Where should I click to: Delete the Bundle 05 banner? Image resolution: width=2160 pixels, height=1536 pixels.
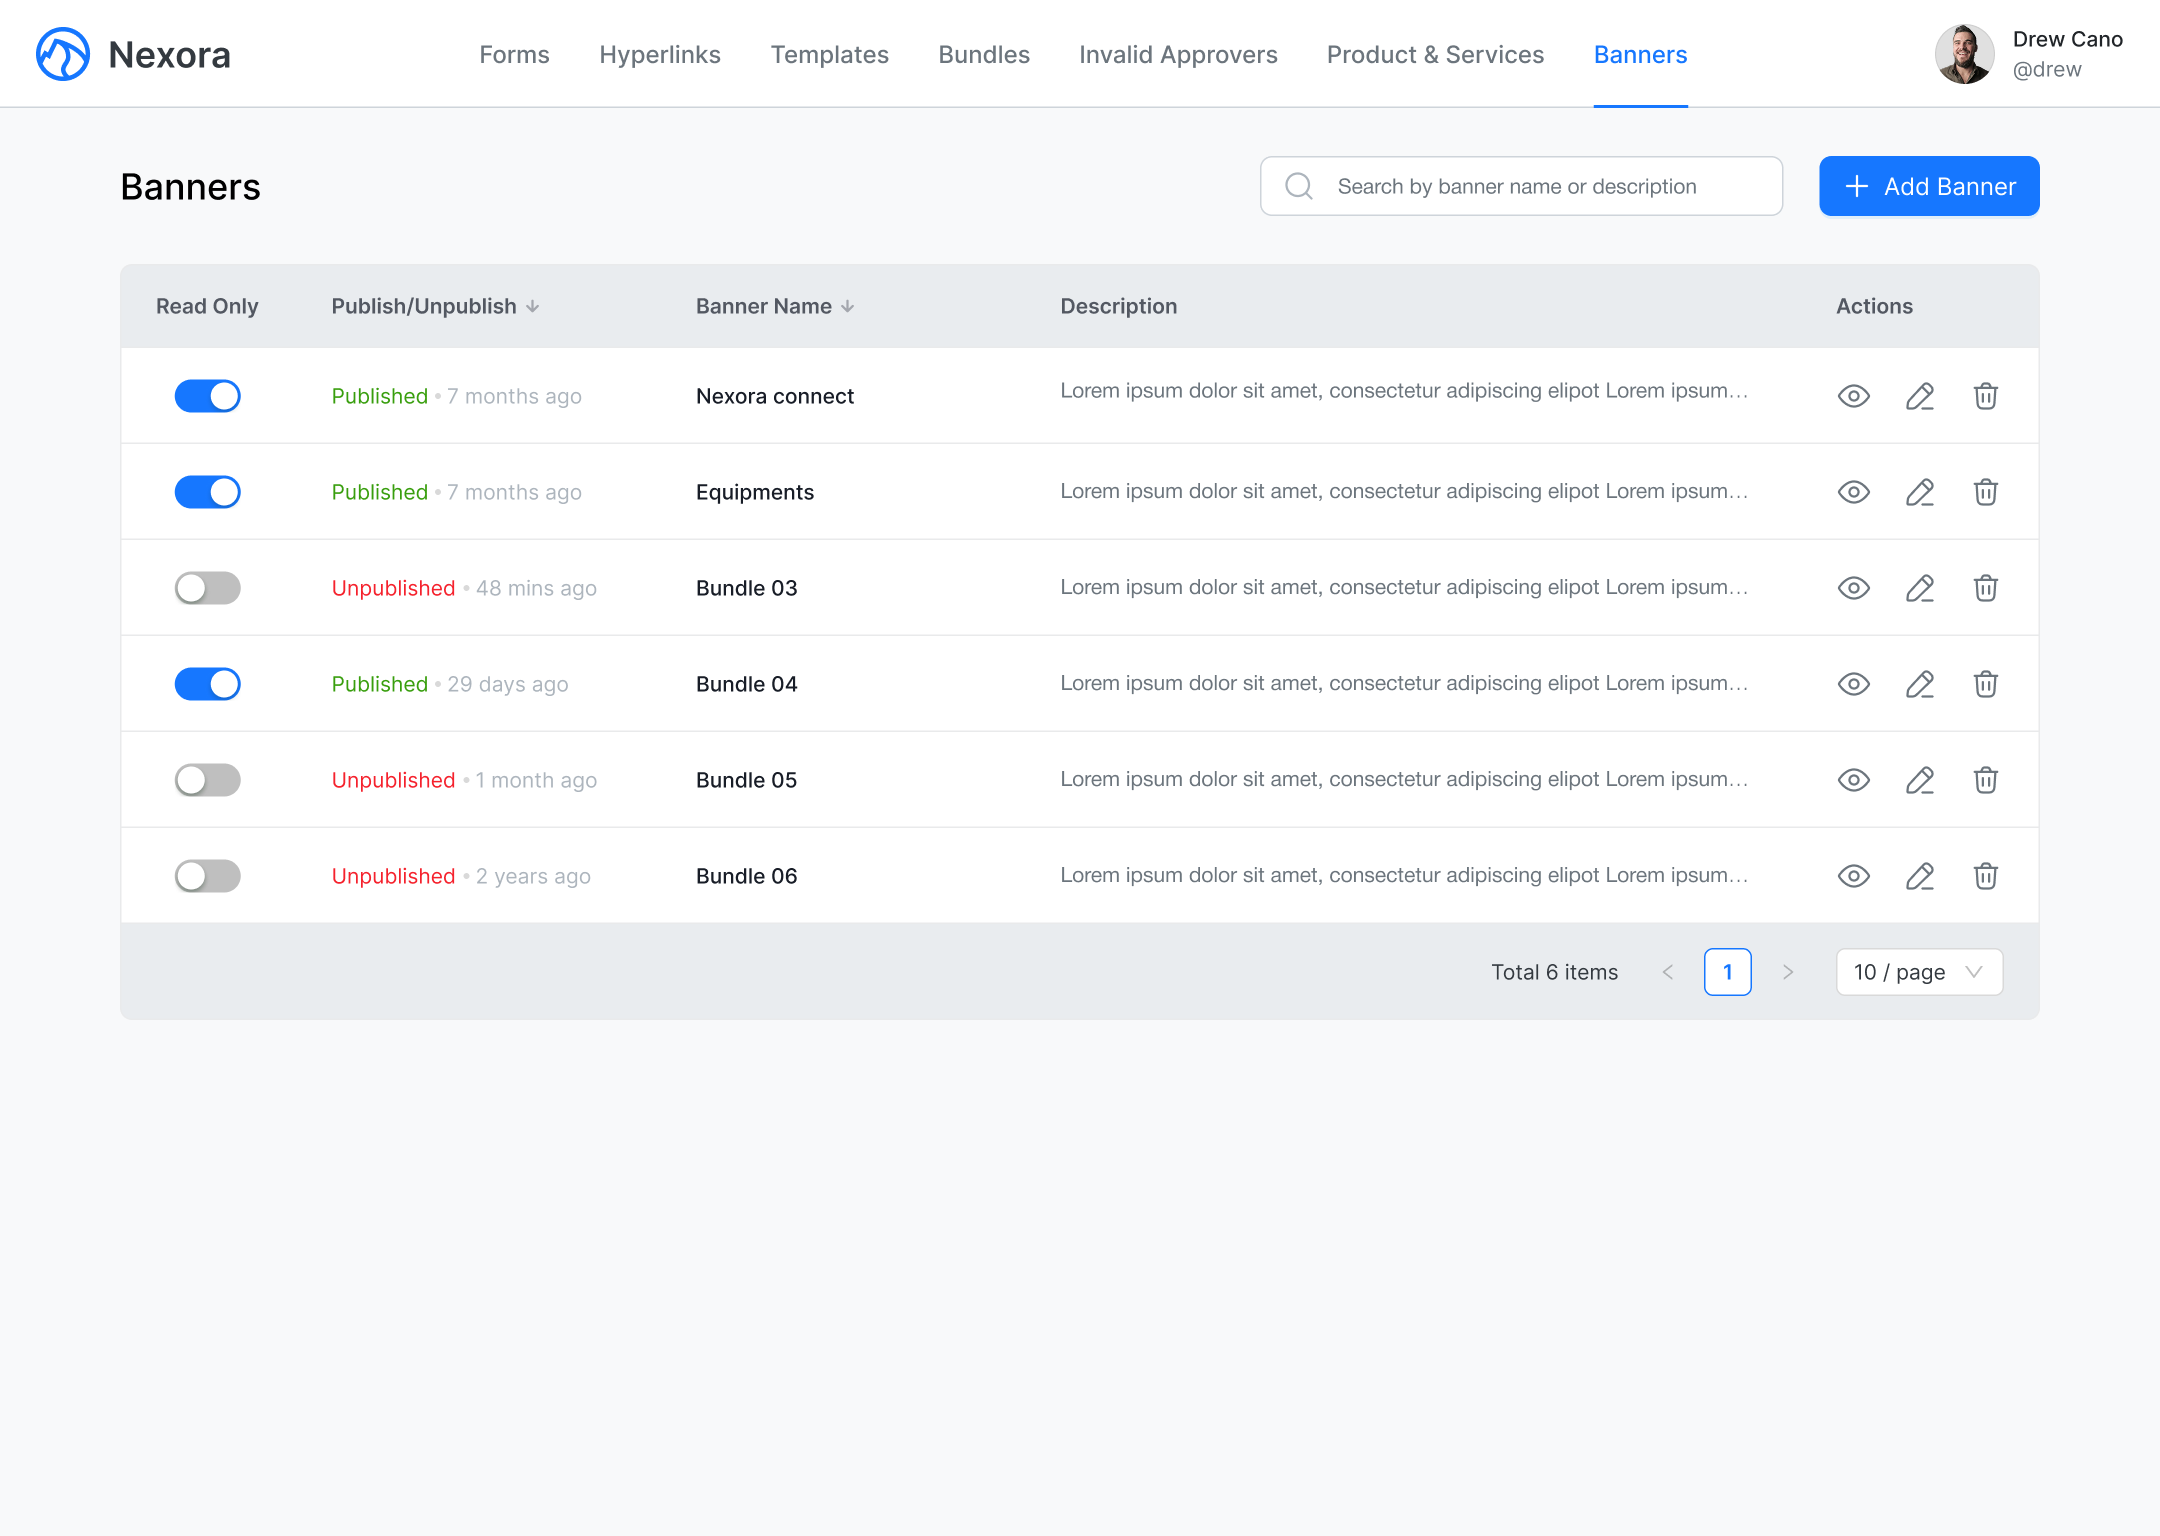tap(1985, 780)
